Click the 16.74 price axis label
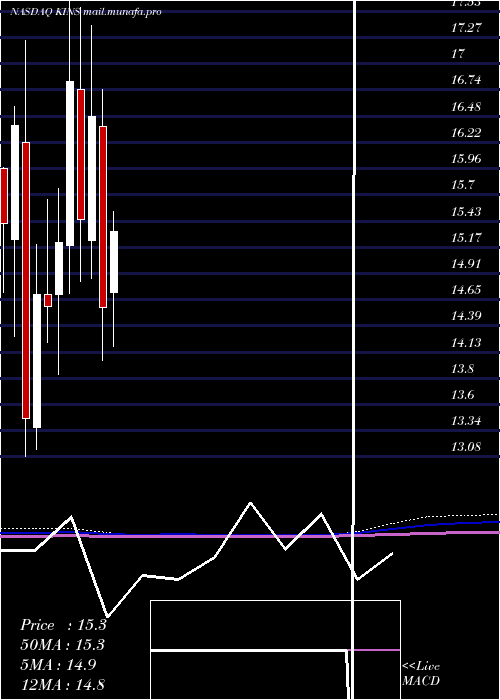 (x=466, y=80)
